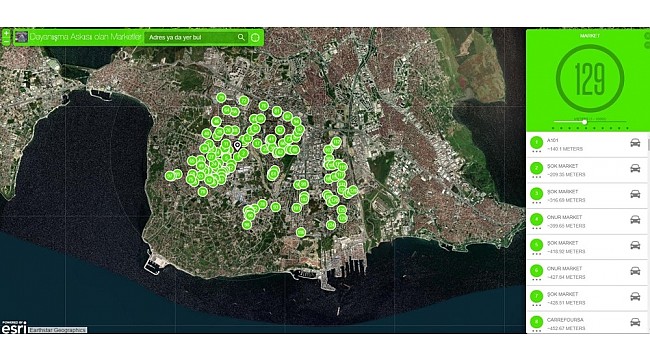Viewport: 650px width, 360px height.
Task: Expand the dots under result number 2
Action: pos(536,177)
